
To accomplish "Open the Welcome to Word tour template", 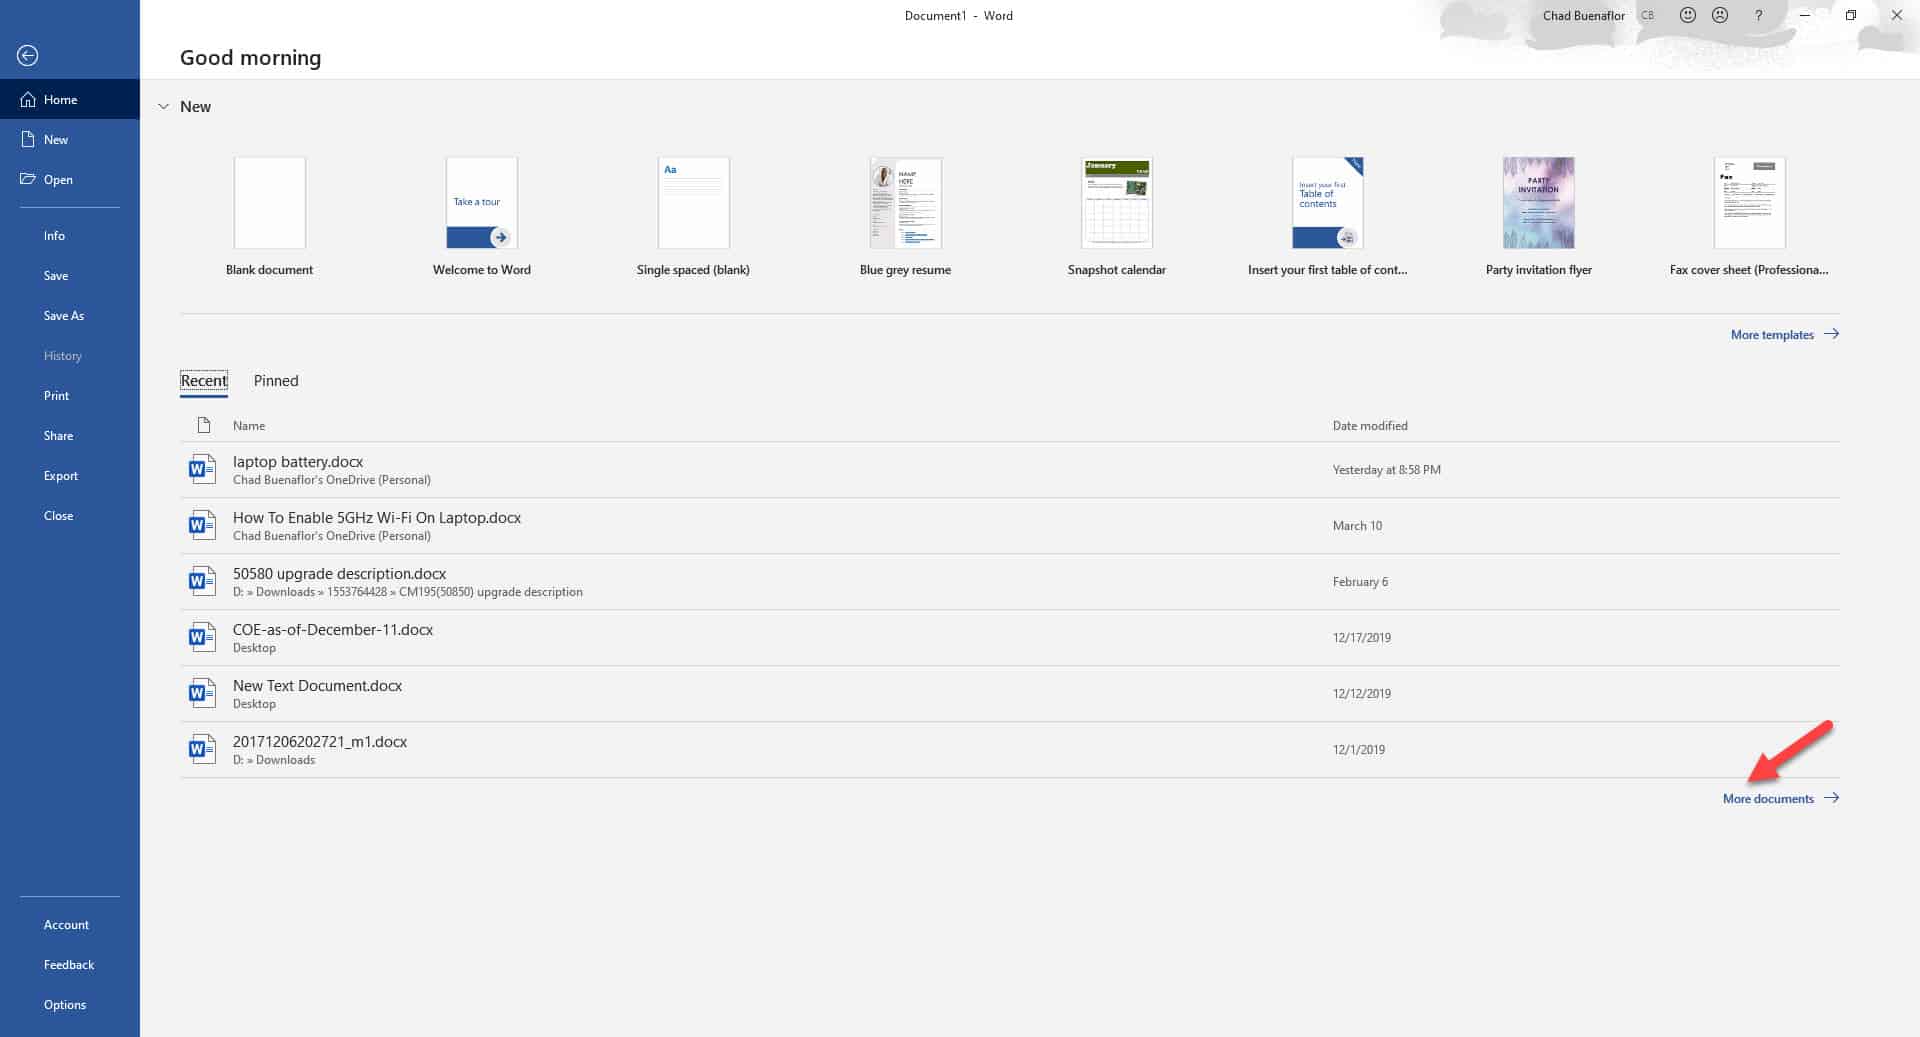I will (x=481, y=217).
